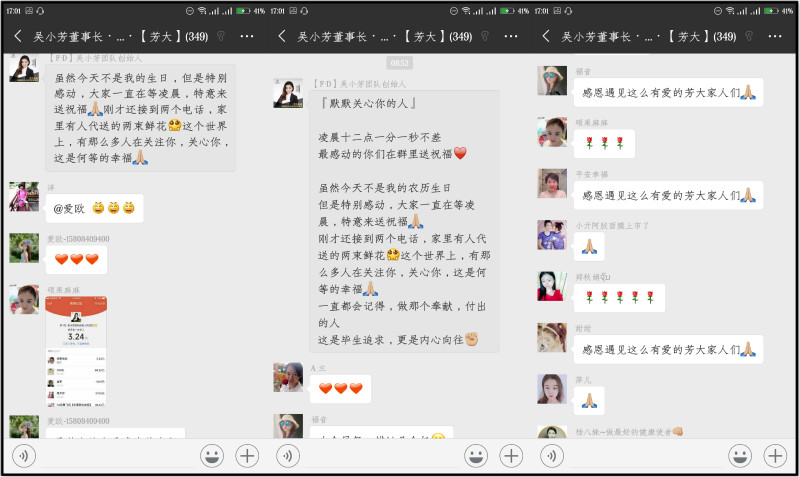Switch to voice input in the right chat panel
Image resolution: width=800 pixels, height=477 pixels.
pyautogui.click(x=553, y=456)
